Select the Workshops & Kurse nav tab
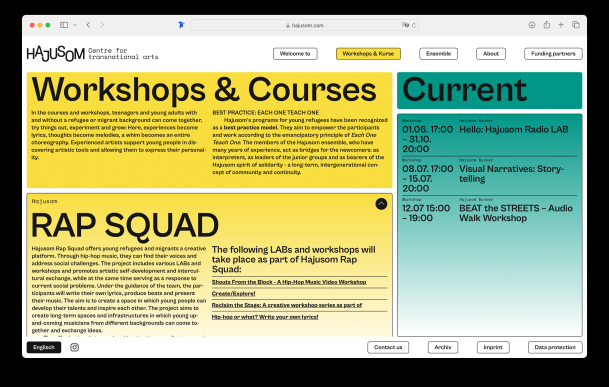The width and height of the screenshot is (609, 387). 368,54
